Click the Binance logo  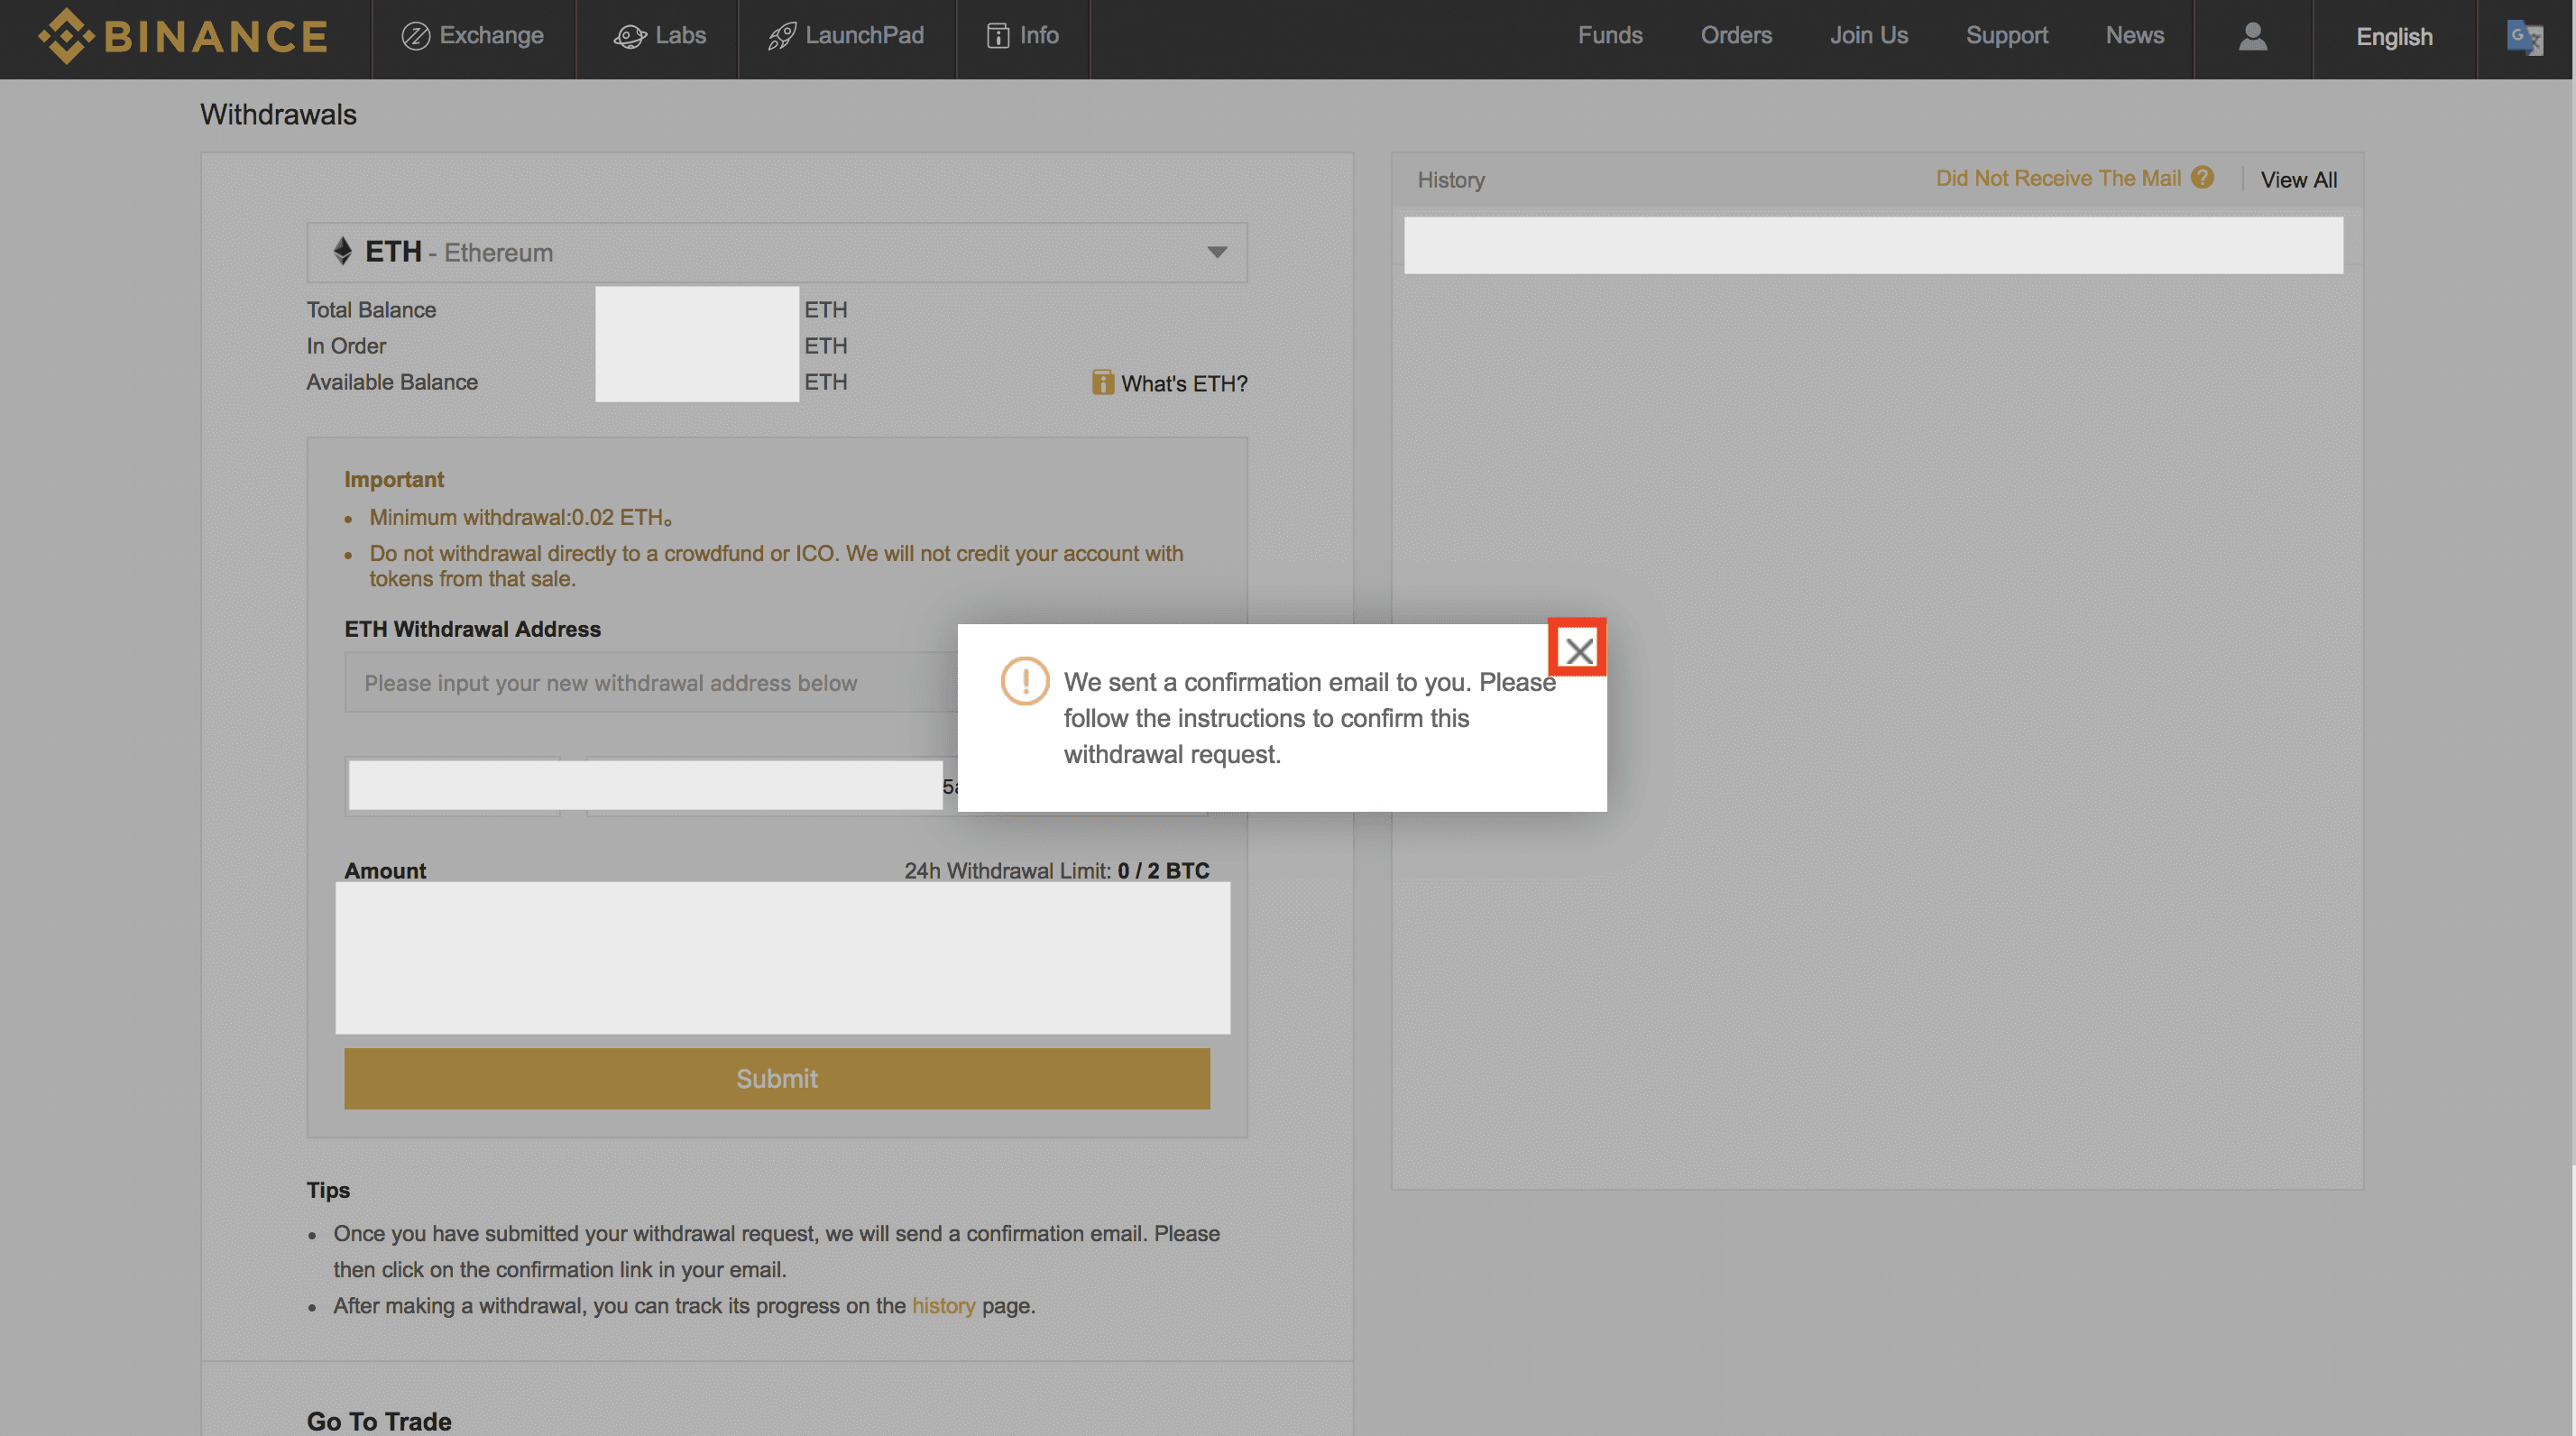183,37
